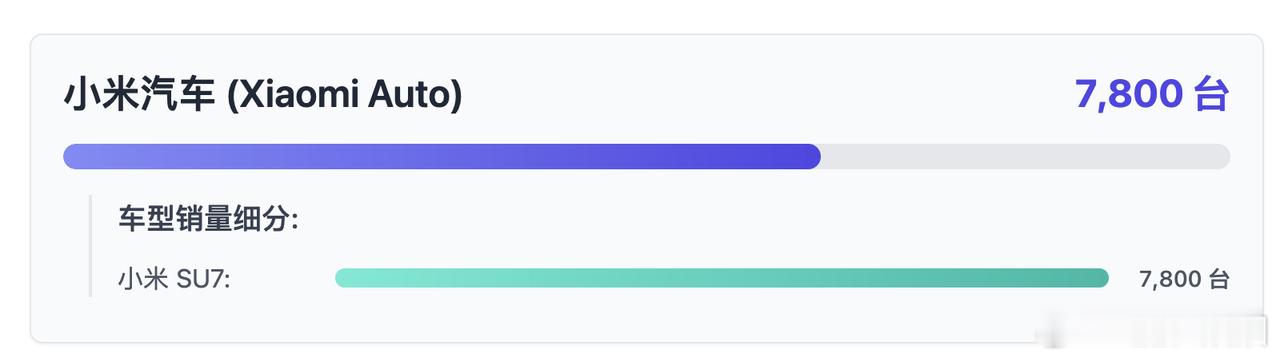
Task: Click the gray unfilled part of the top bar
Action: click(x=1025, y=156)
